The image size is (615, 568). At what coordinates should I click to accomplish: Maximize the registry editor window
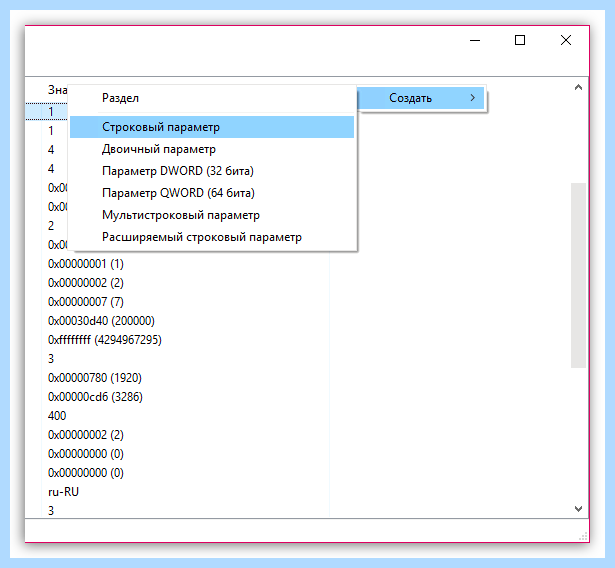pyautogui.click(x=520, y=40)
